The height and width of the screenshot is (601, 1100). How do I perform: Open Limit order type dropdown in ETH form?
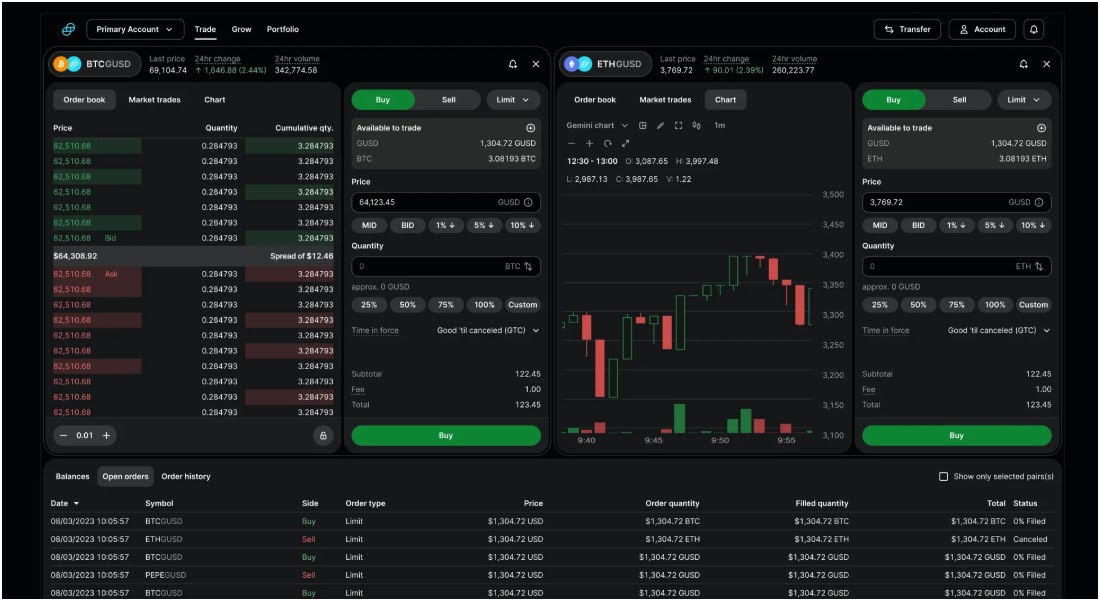(x=1024, y=100)
